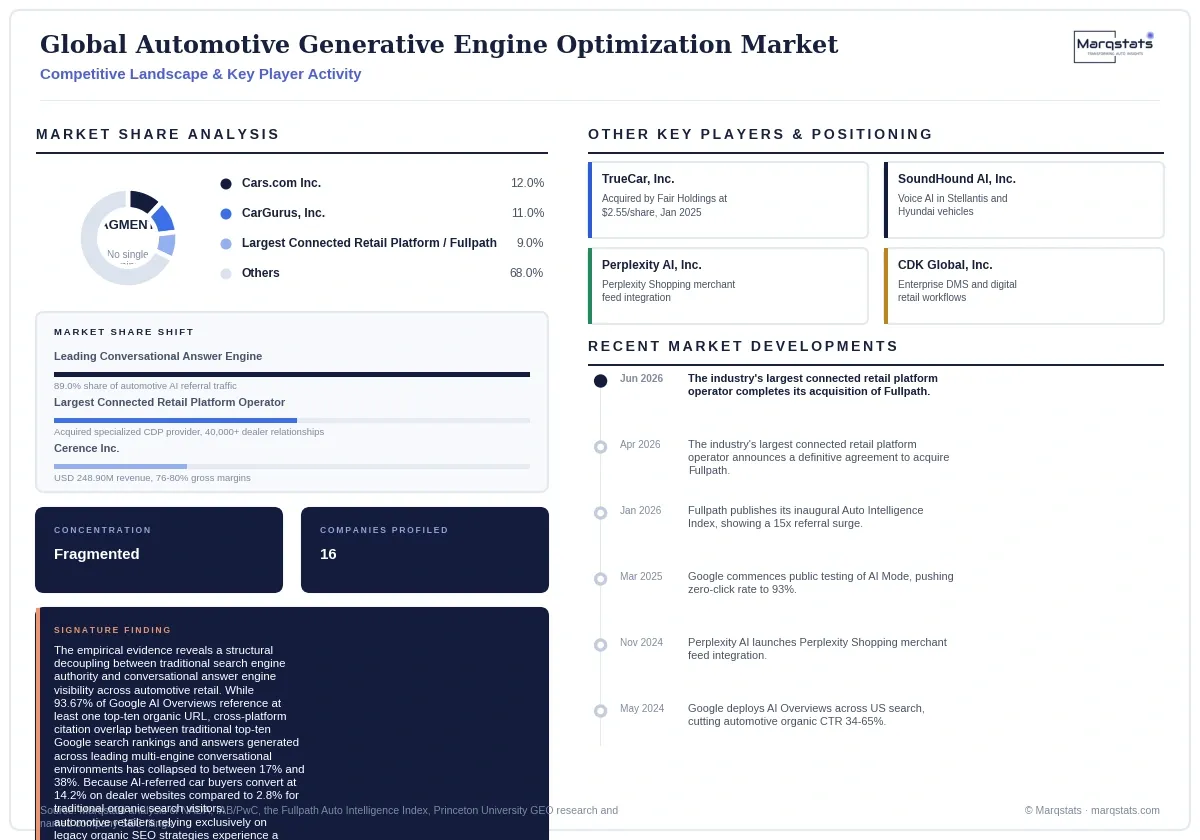This screenshot has width=1200, height=840.
Task: Click the May 2024 timeline marker dot
Action: click(600, 711)
